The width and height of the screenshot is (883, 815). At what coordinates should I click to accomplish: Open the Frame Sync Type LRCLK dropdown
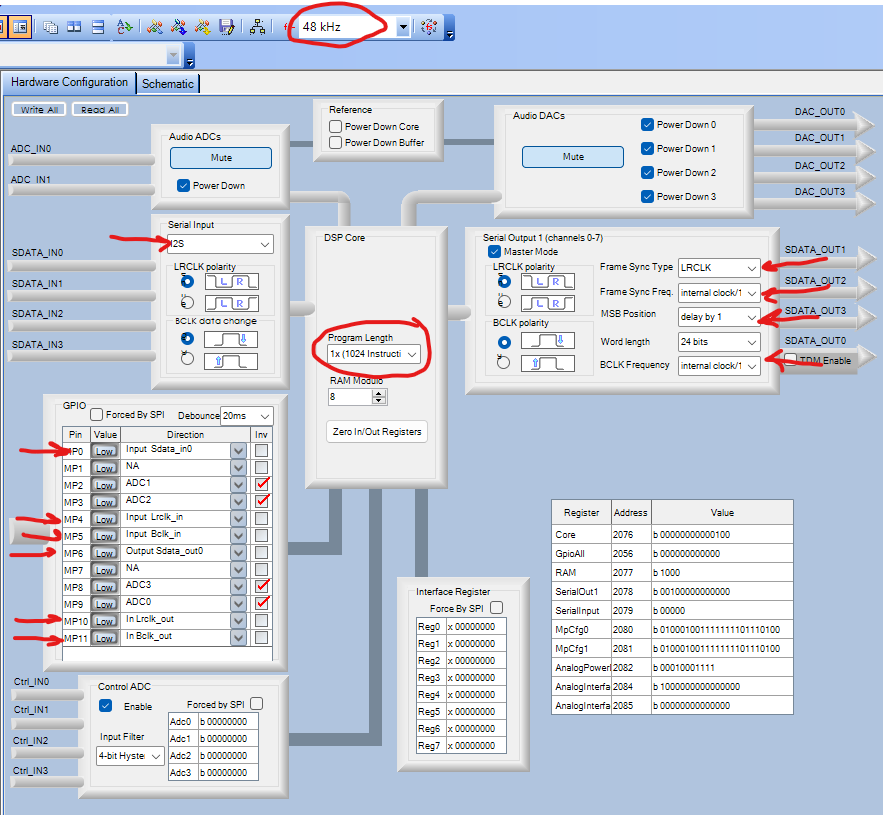pyautogui.click(x=752, y=268)
